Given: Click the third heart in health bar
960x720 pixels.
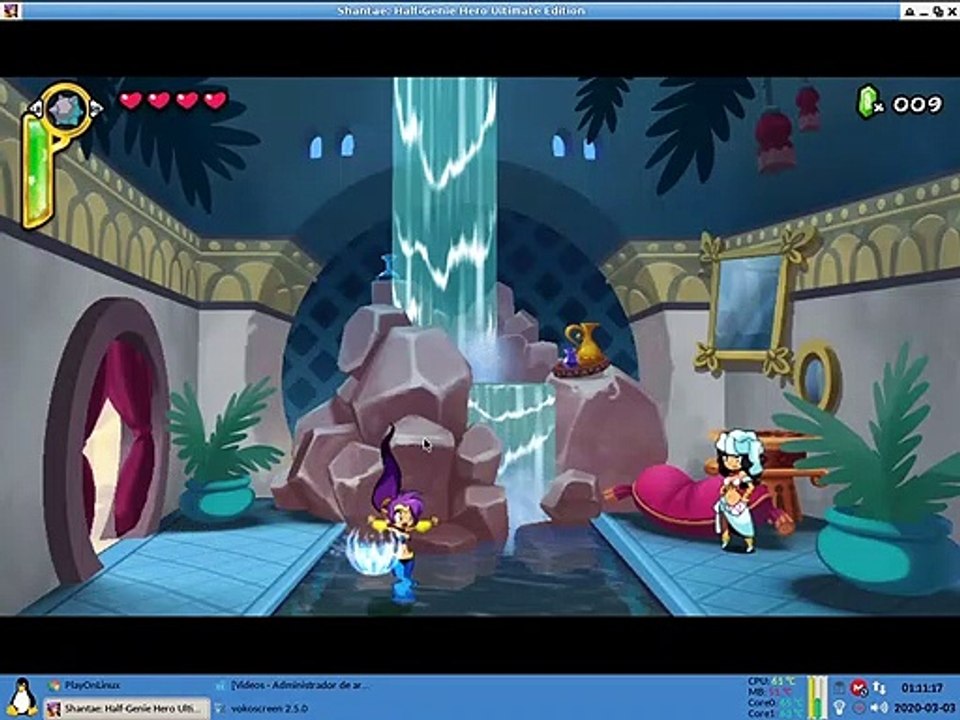Looking at the screenshot, I should pos(187,100).
